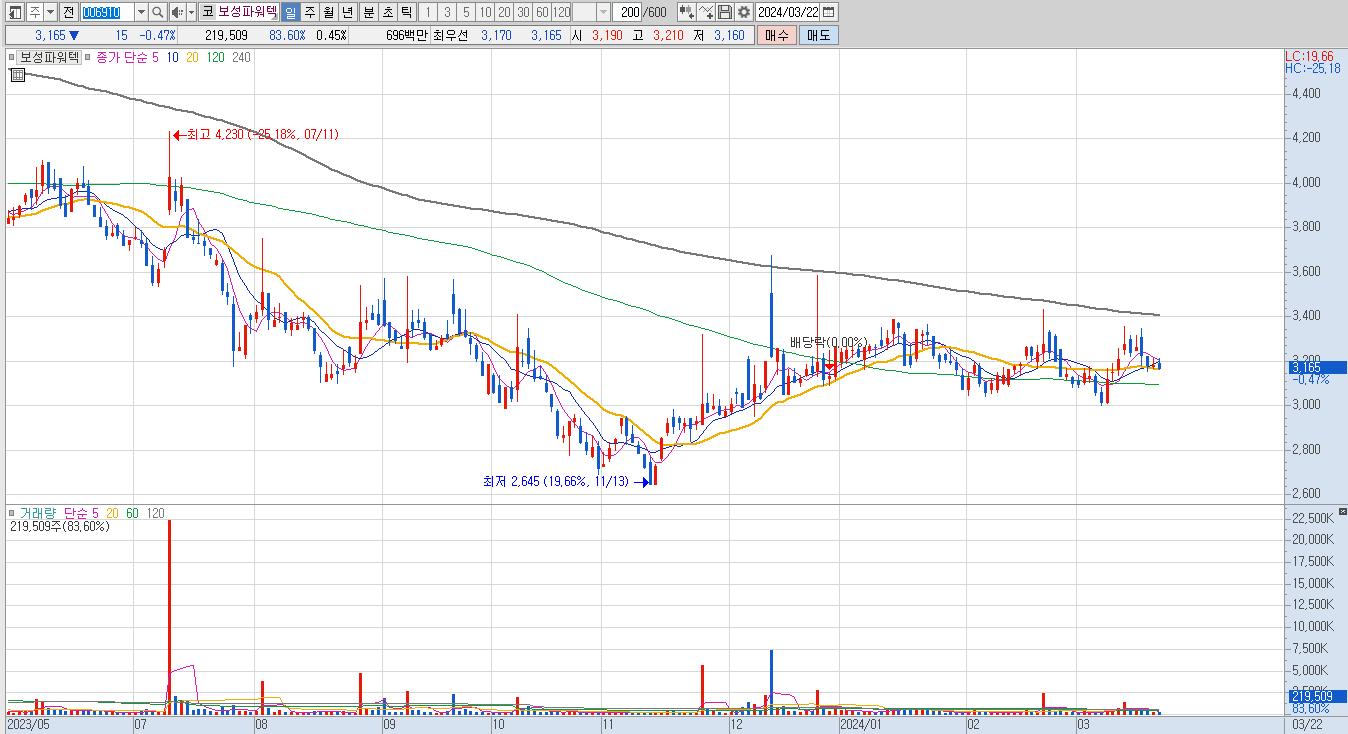Click the 120-period MA legend number in green
This screenshot has height=734, width=1348.
pos(215,58)
